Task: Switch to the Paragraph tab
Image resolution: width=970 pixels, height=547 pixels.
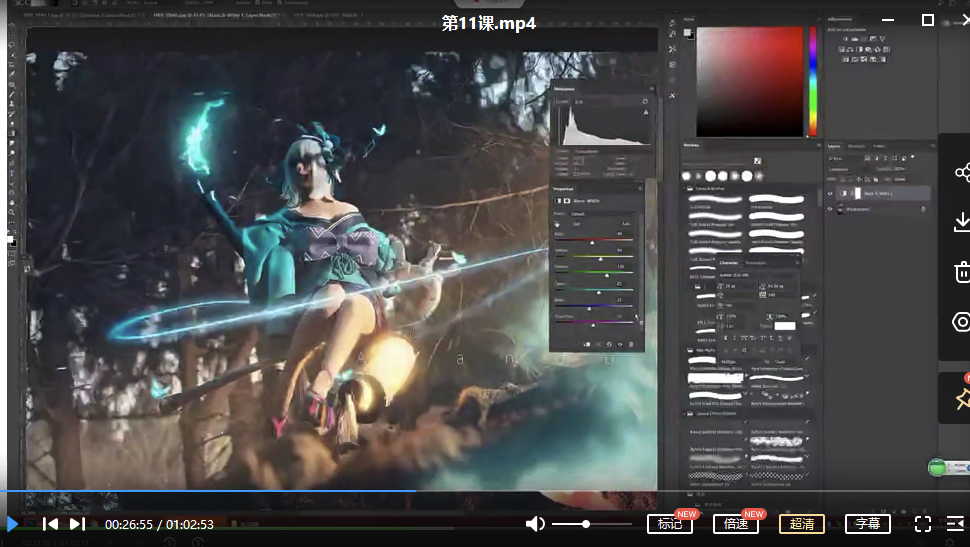Action: (x=755, y=263)
